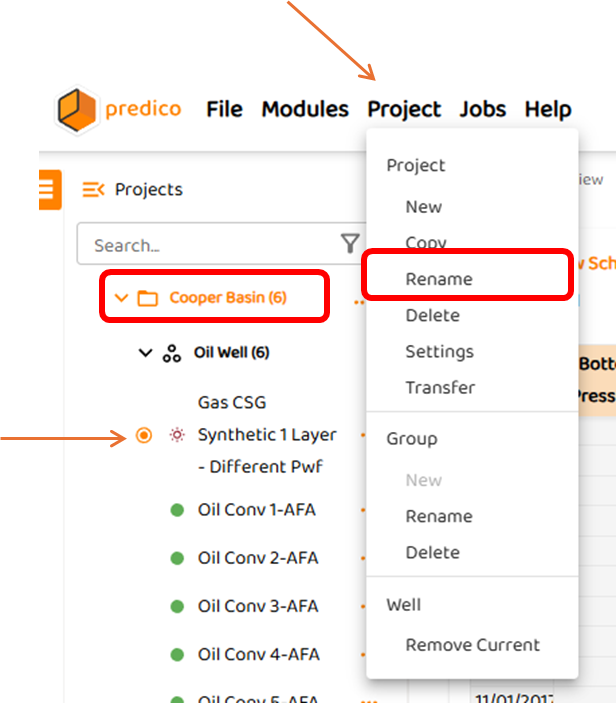Click green status dot beside Oil Conv 3-AFA
This screenshot has height=703, width=616.
click(x=177, y=607)
